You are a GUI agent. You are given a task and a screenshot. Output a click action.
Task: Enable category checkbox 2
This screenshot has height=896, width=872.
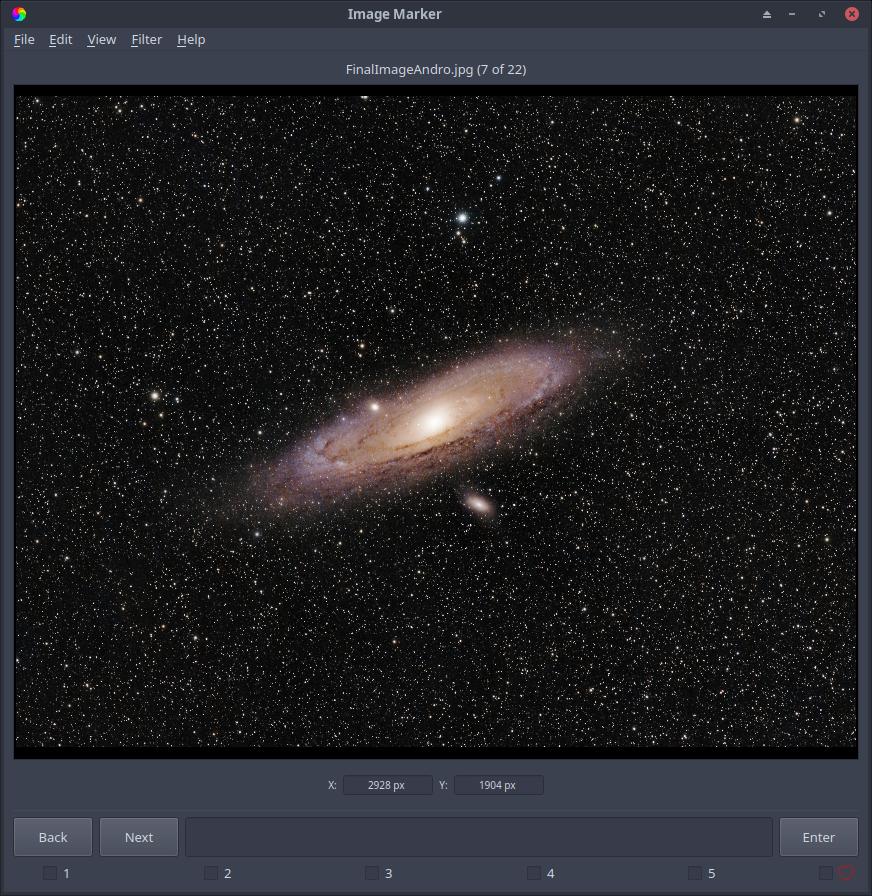tap(211, 873)
